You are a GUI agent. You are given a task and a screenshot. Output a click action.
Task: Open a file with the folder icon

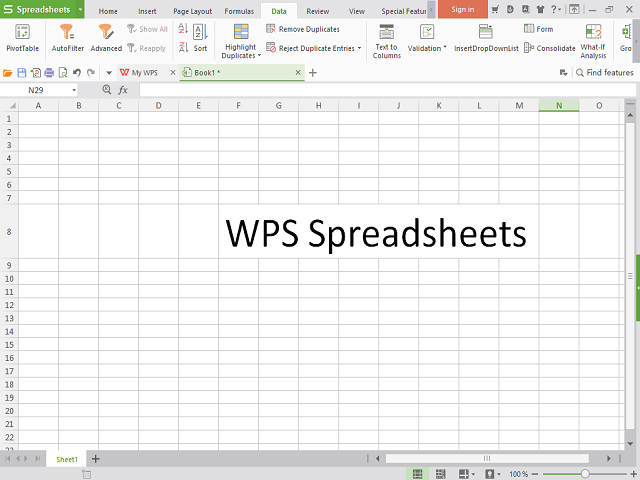[8, 73]
